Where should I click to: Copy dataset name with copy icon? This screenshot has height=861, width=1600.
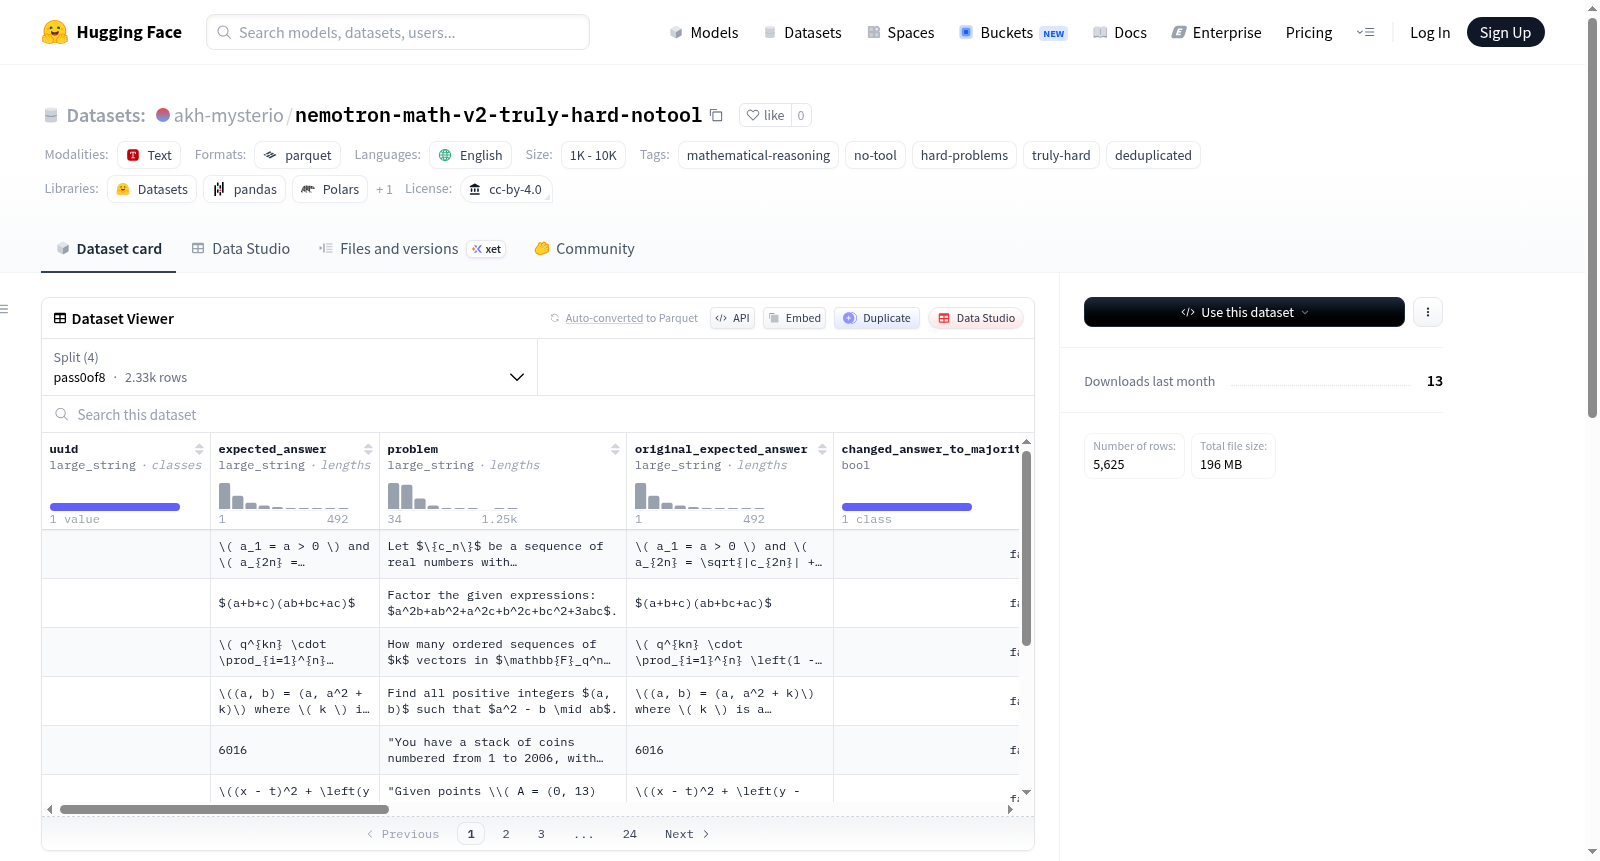[716, 115]
